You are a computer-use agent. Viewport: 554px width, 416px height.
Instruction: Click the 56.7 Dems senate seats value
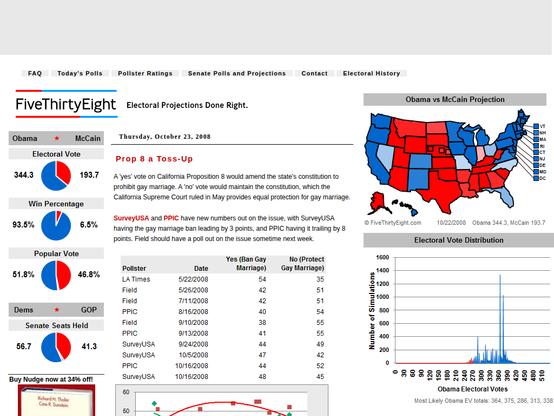24,346
